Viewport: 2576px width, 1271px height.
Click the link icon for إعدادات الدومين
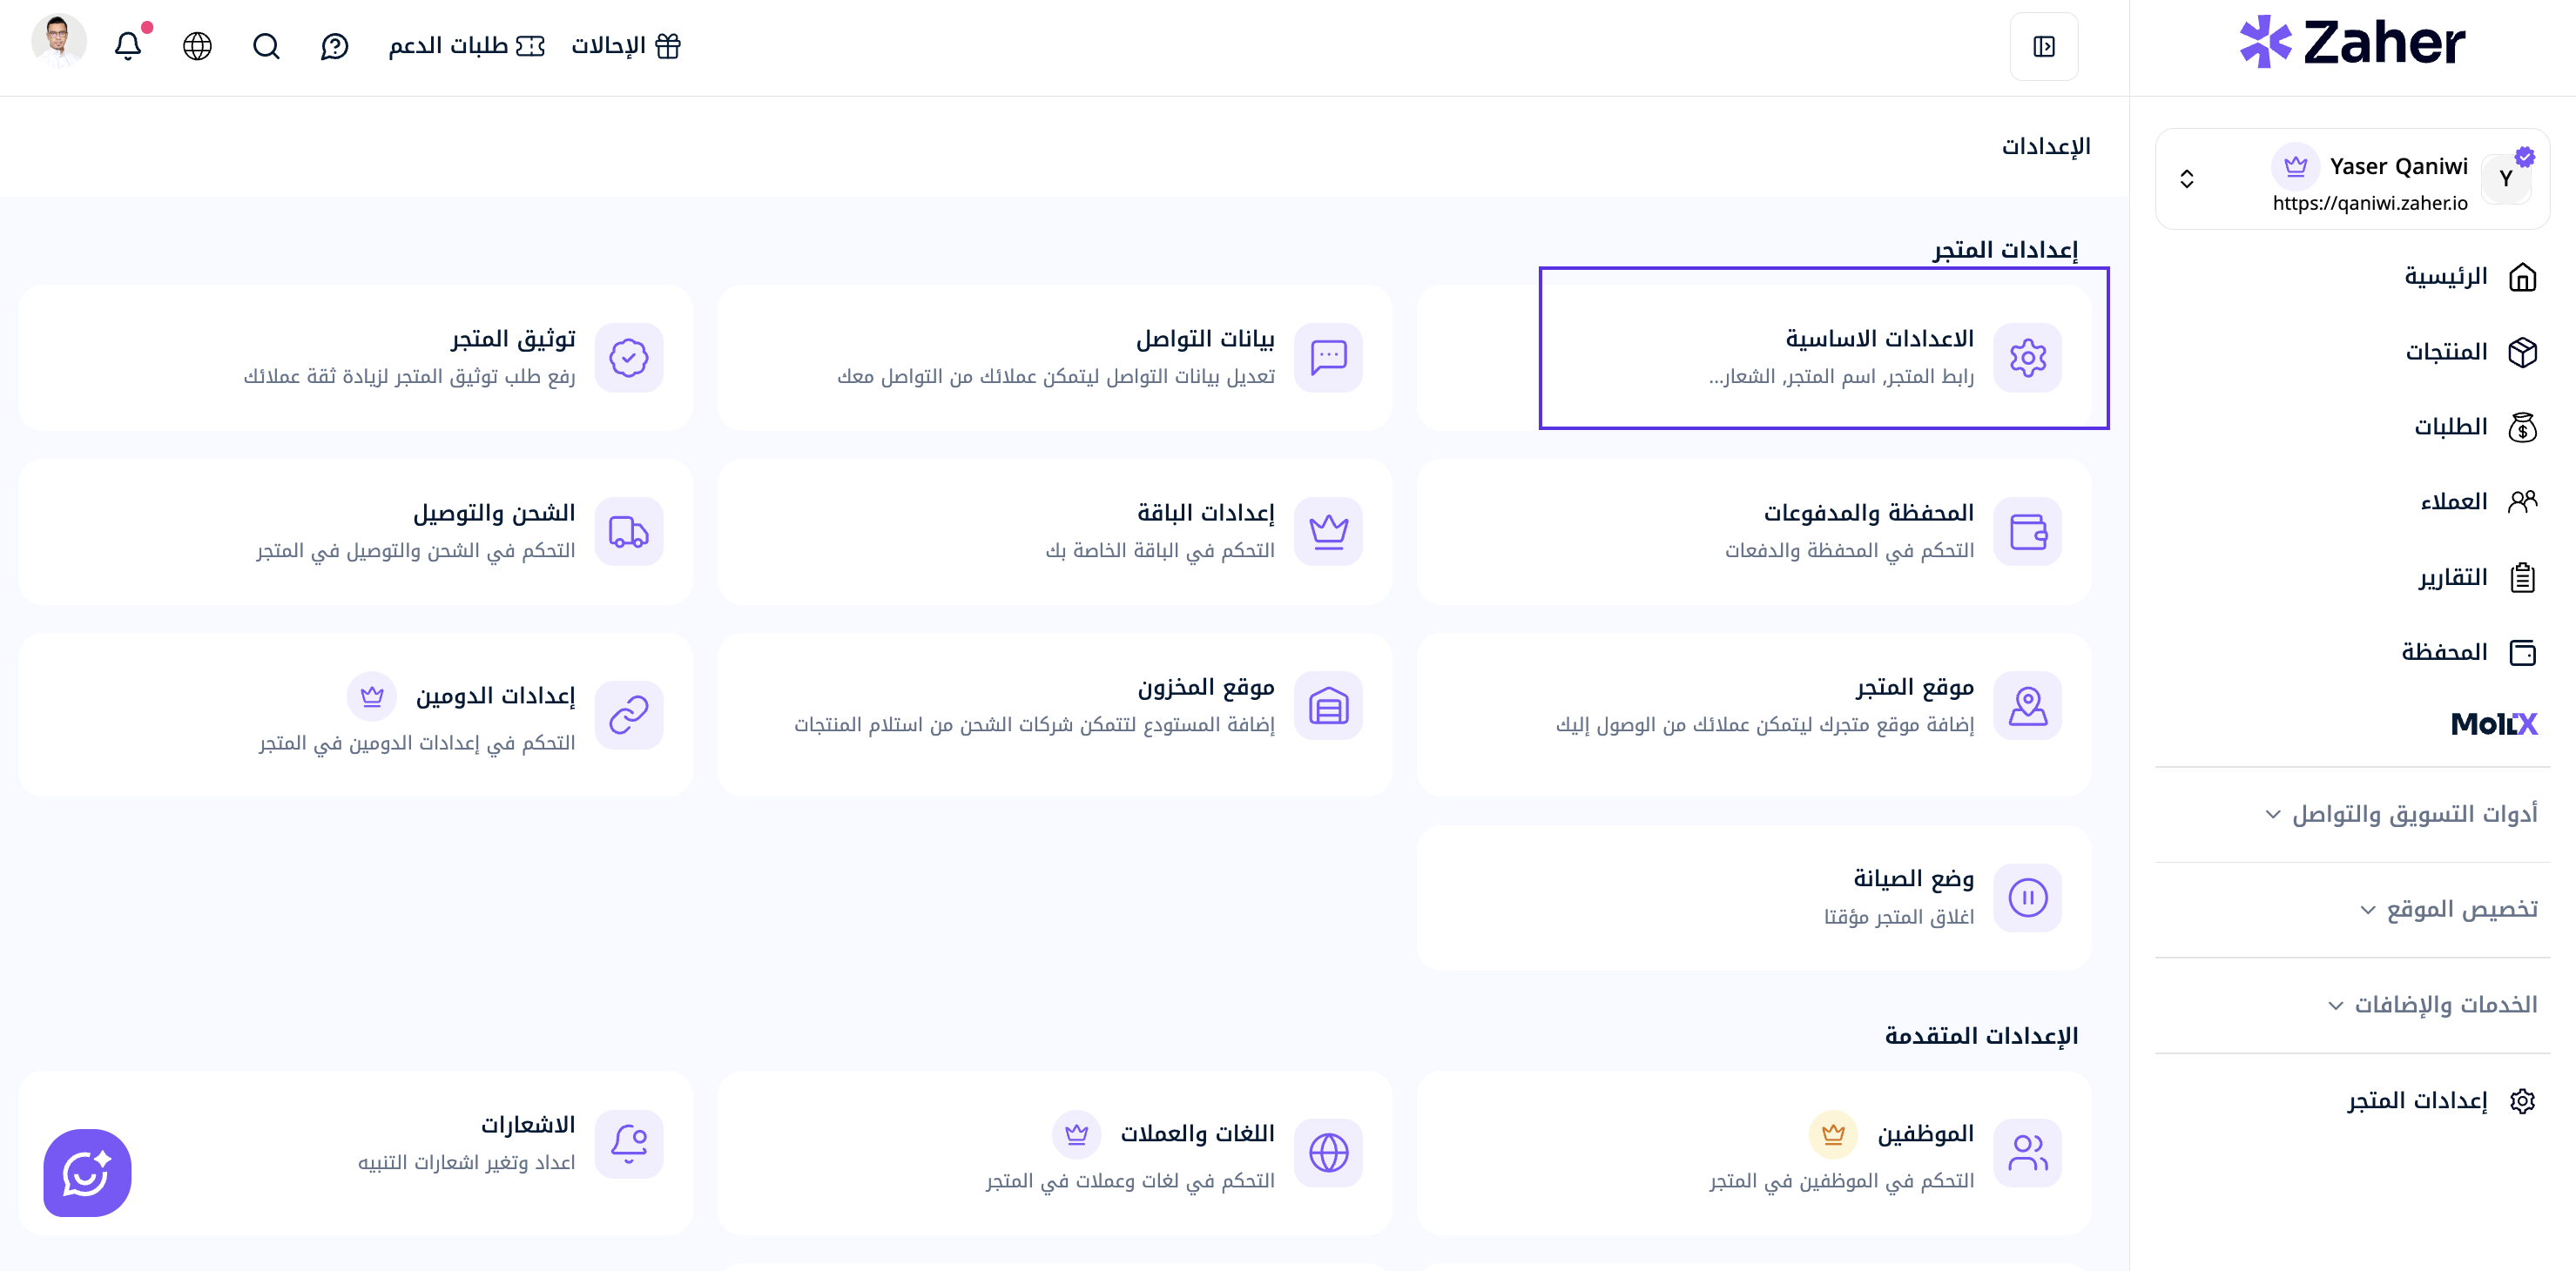629,714
